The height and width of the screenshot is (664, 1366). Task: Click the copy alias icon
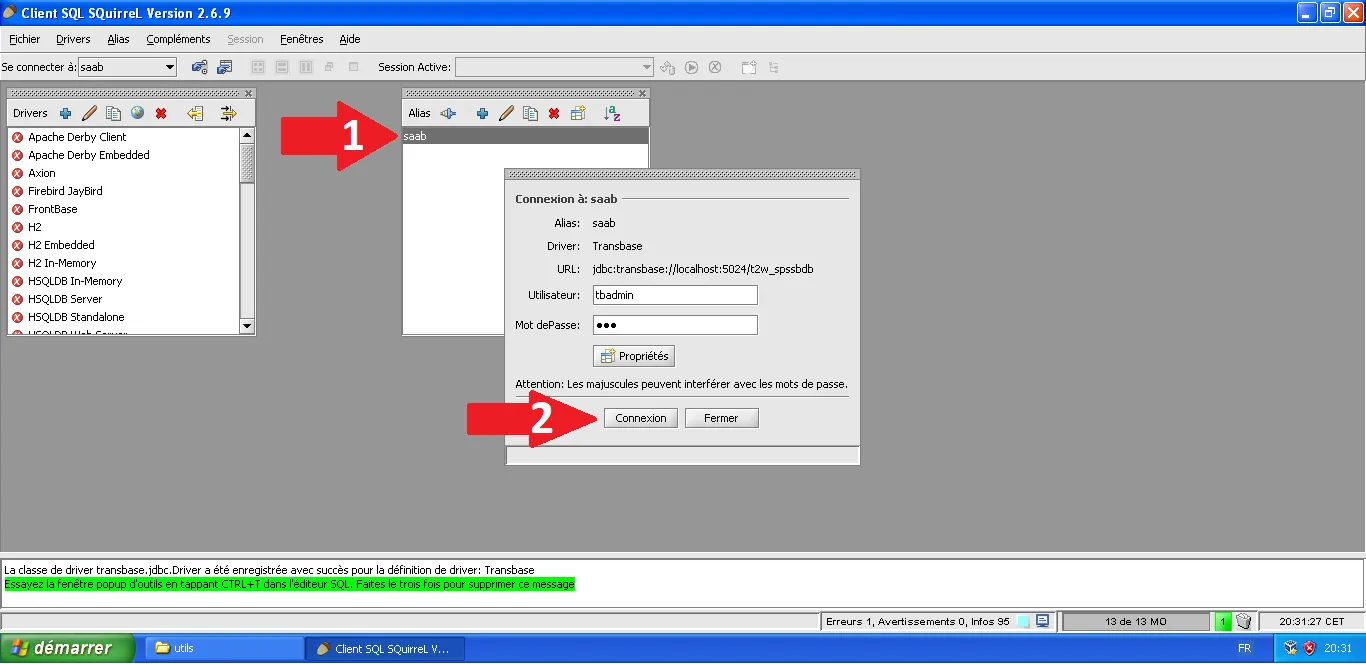point(530,114)
